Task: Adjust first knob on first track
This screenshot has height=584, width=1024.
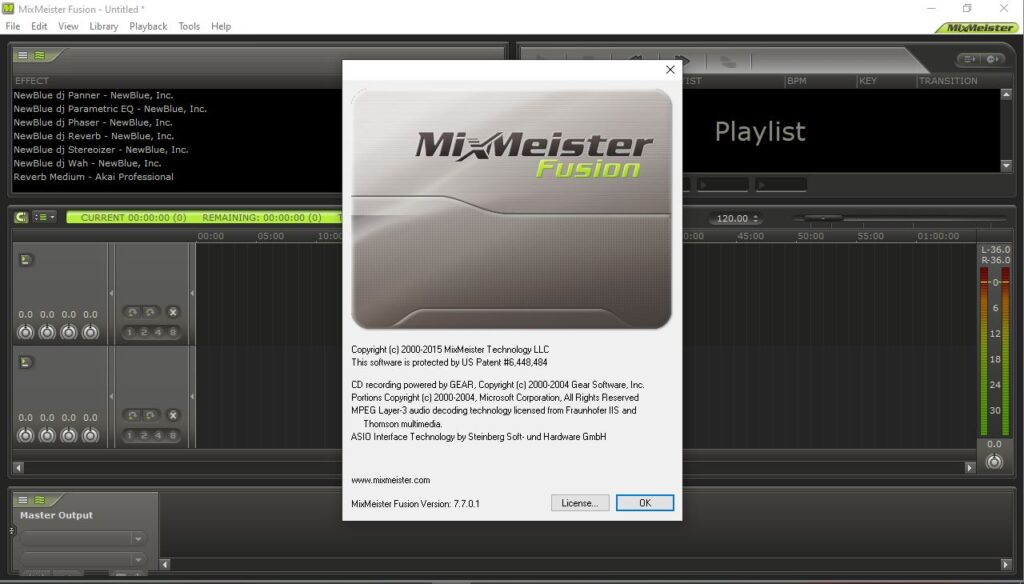Action: pyautogui.click(x=25, y=332)
